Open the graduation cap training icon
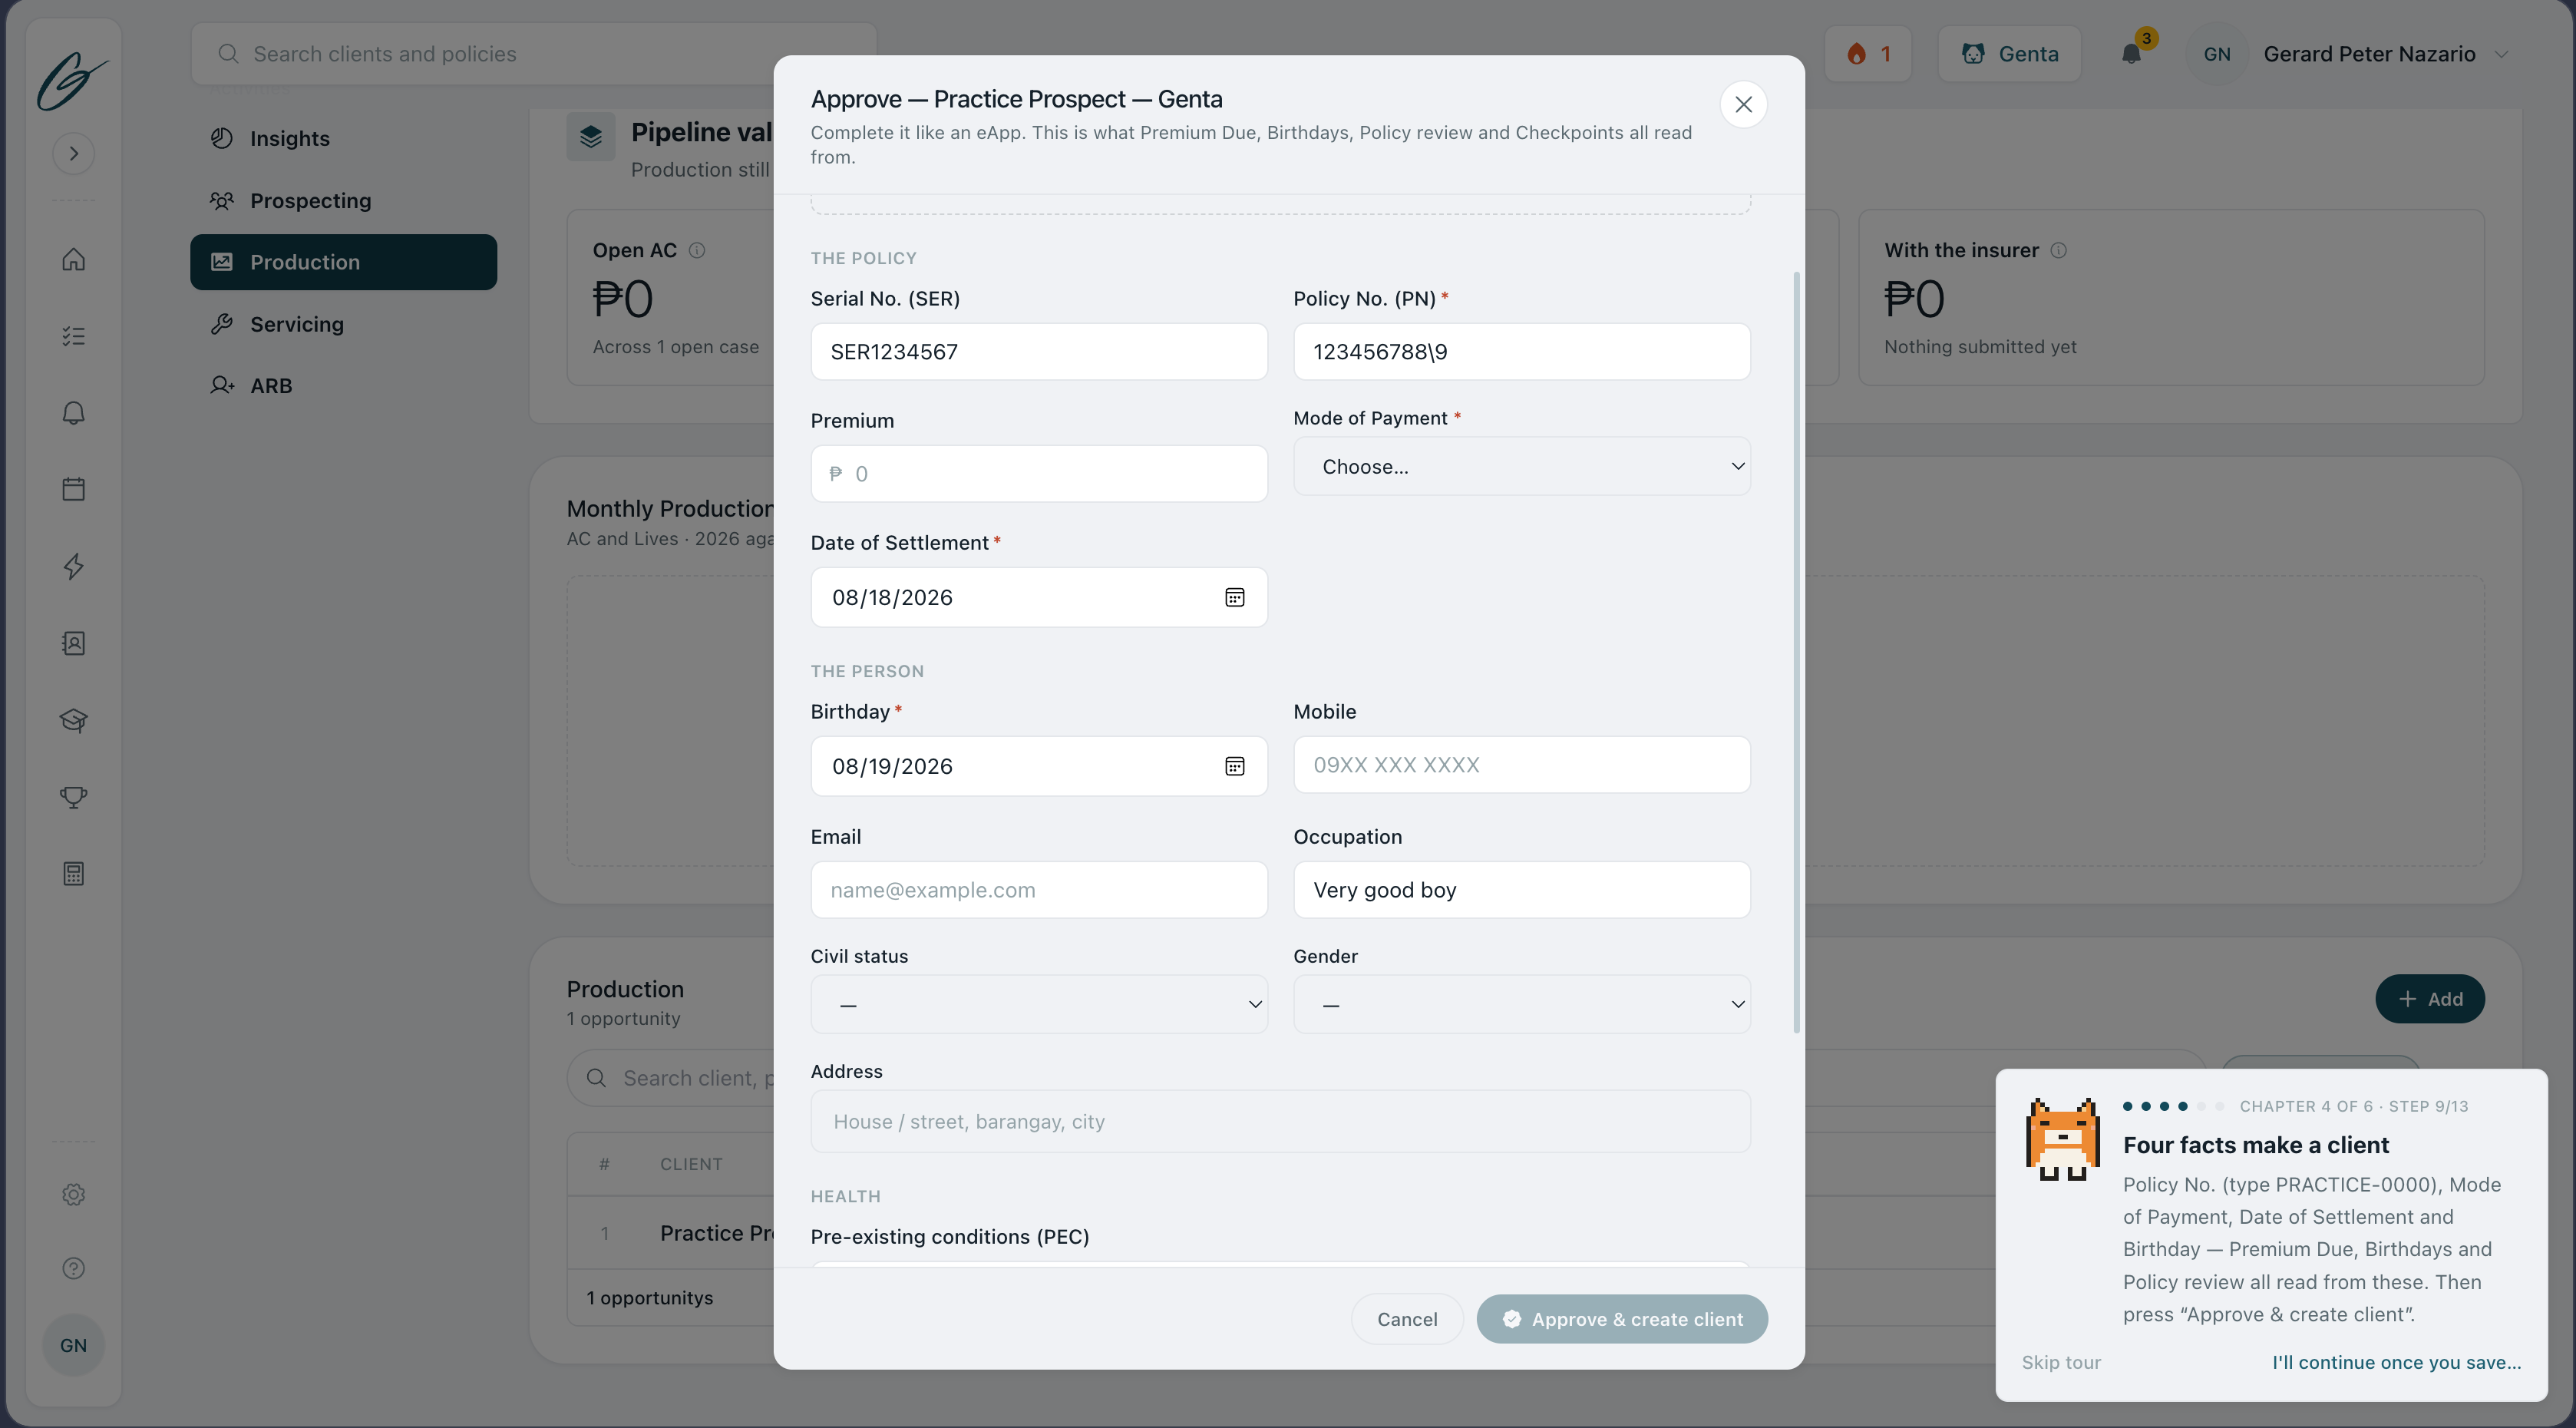The height and width of the screenshot is (1428, 2576). (x=73, y=720)
